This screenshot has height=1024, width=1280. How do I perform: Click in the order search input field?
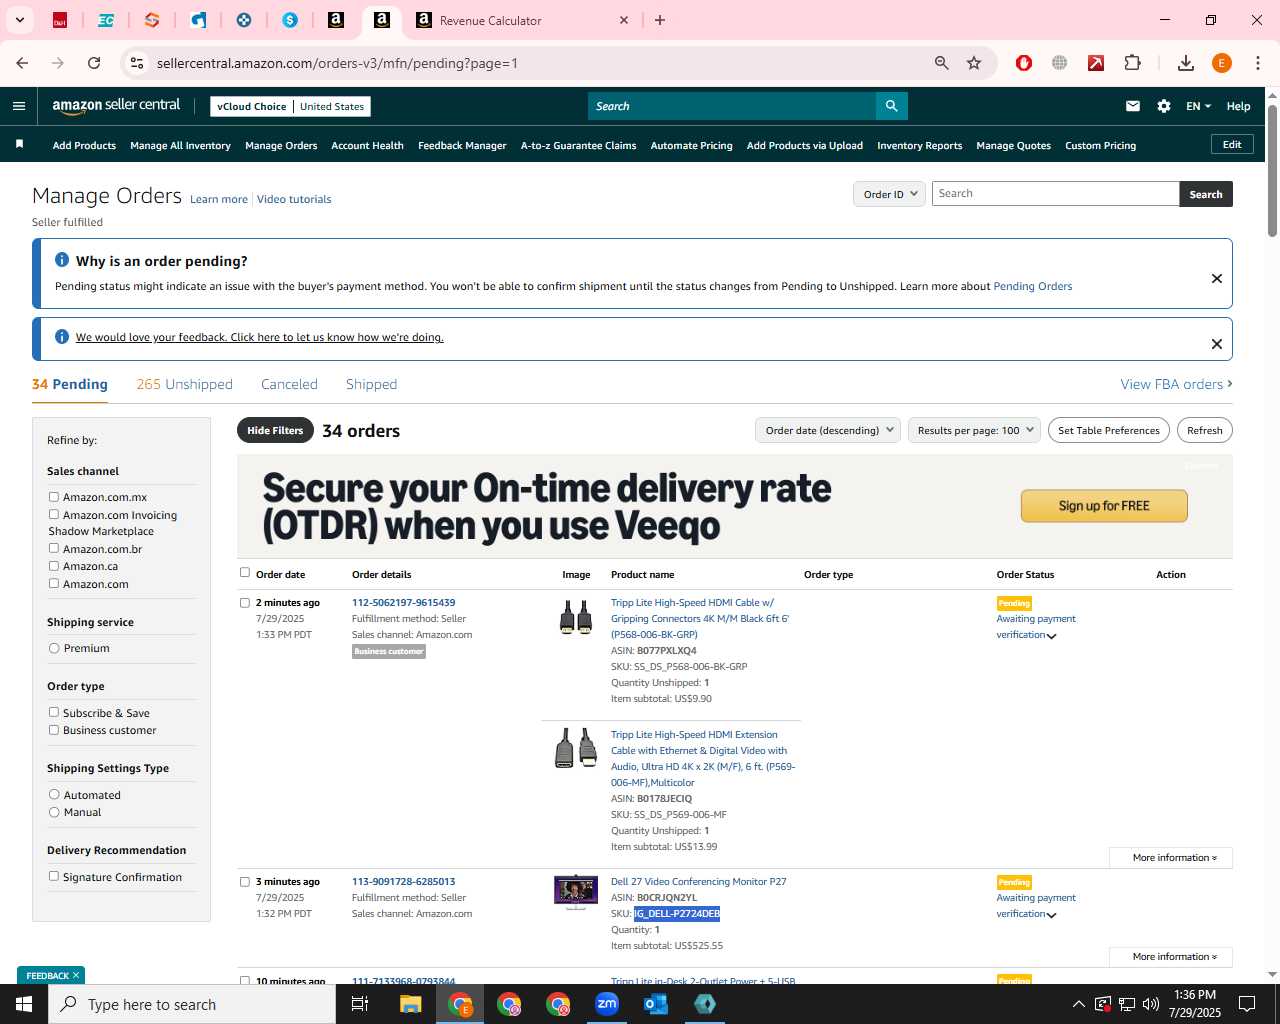[x=1056, y=194]
